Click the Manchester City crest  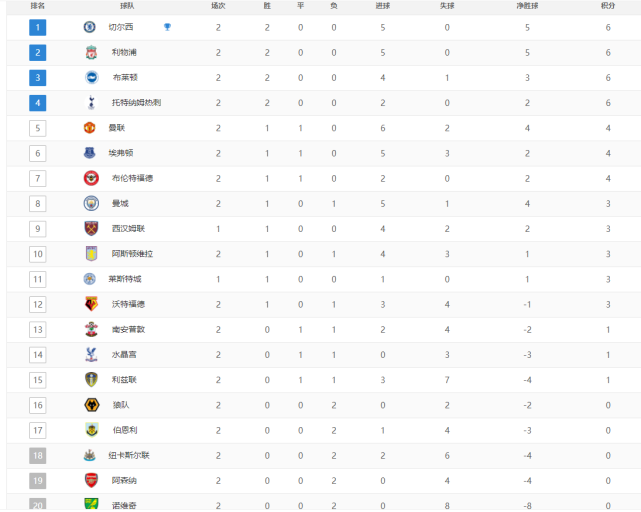coord(91,203)
